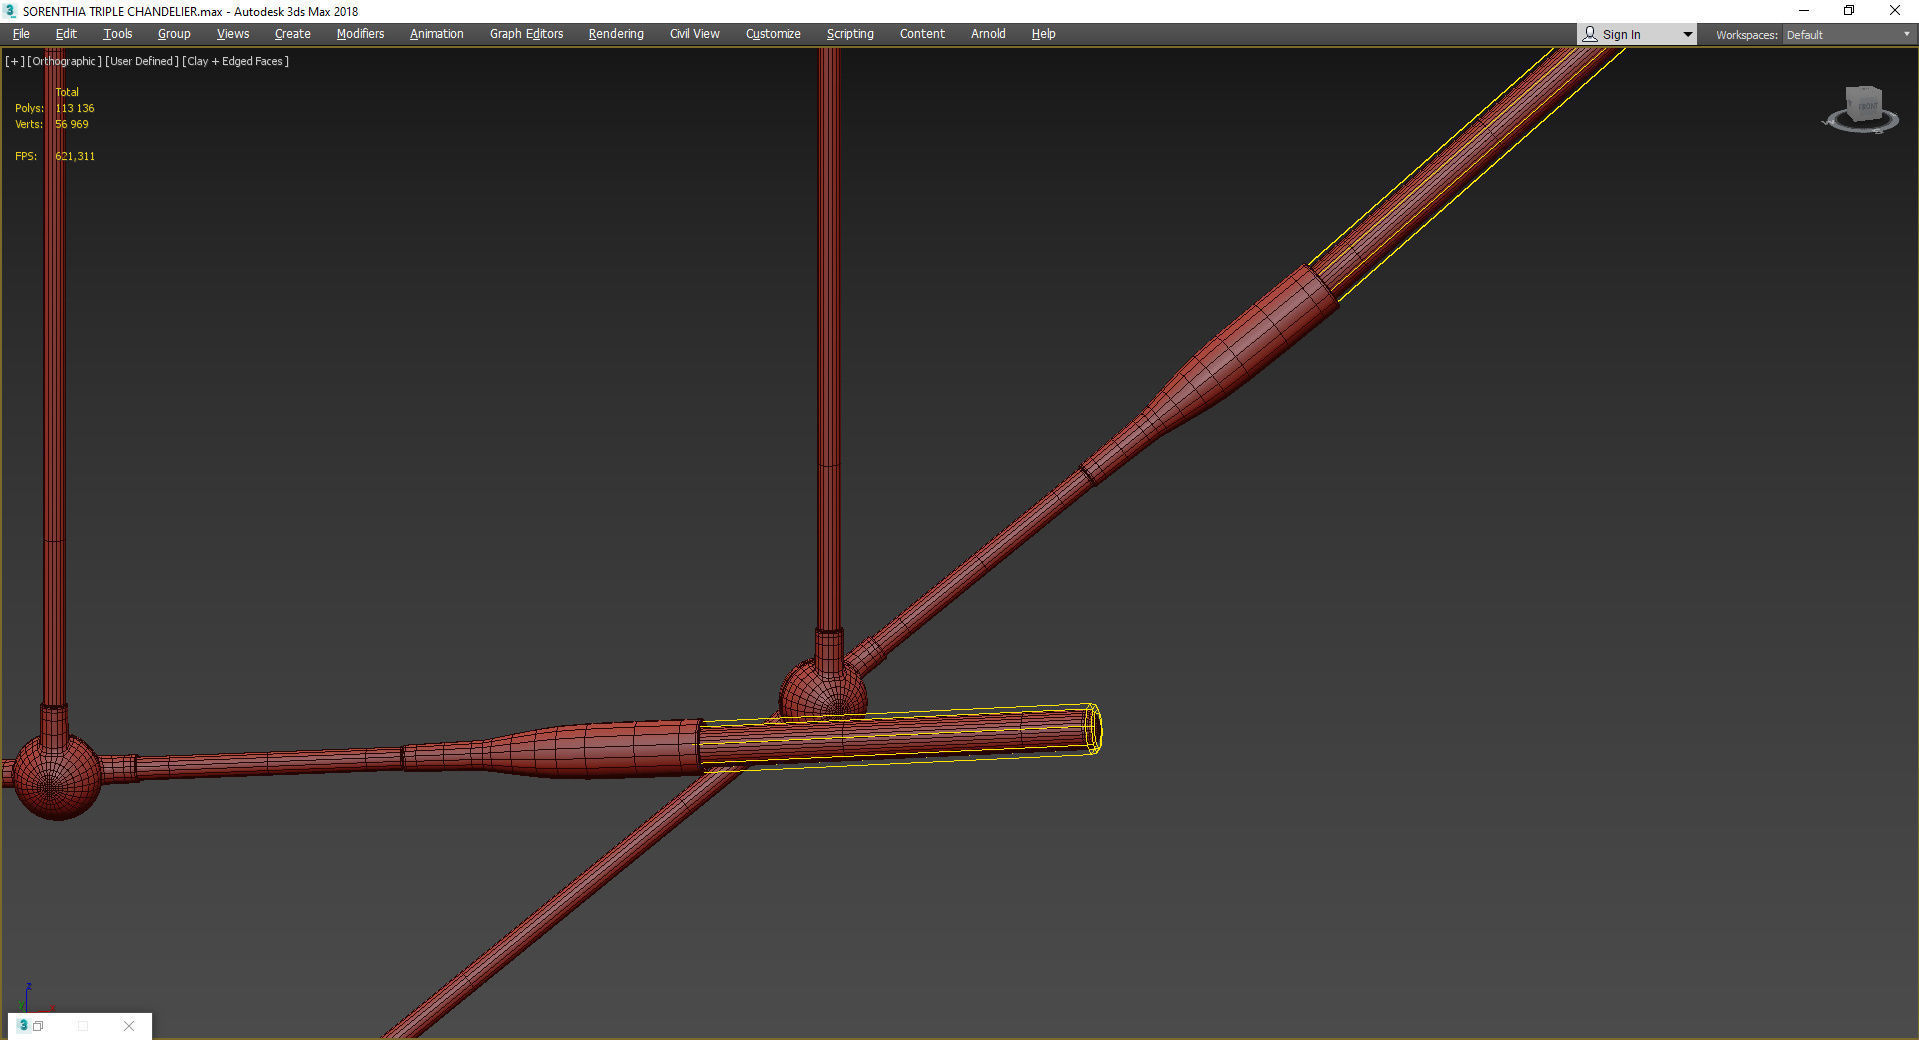This screenshot has width=1919, height=1040.
Task: Open the Scripting menu
Action: [850, 34]
